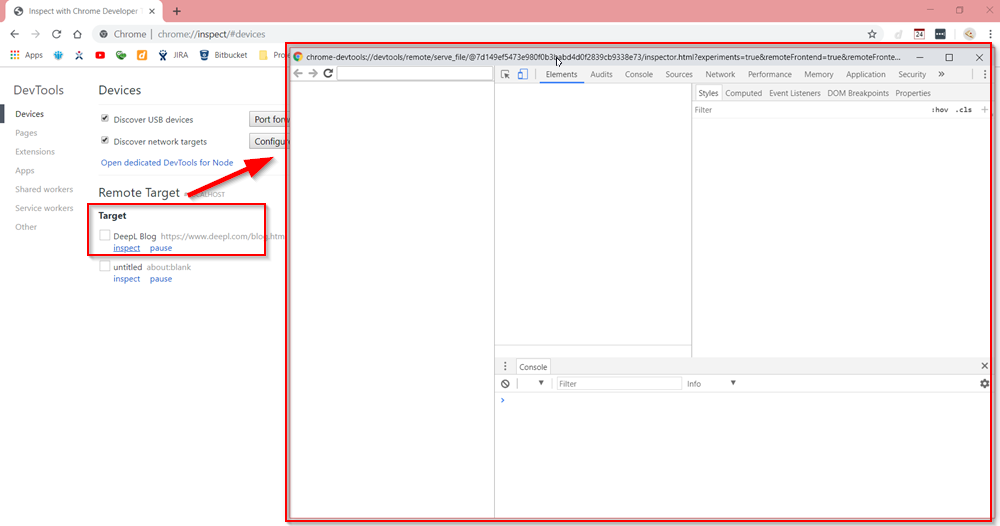Screen dimensions: 1000x526
Task: Switch to the Security tab
Action: point(912,75)
